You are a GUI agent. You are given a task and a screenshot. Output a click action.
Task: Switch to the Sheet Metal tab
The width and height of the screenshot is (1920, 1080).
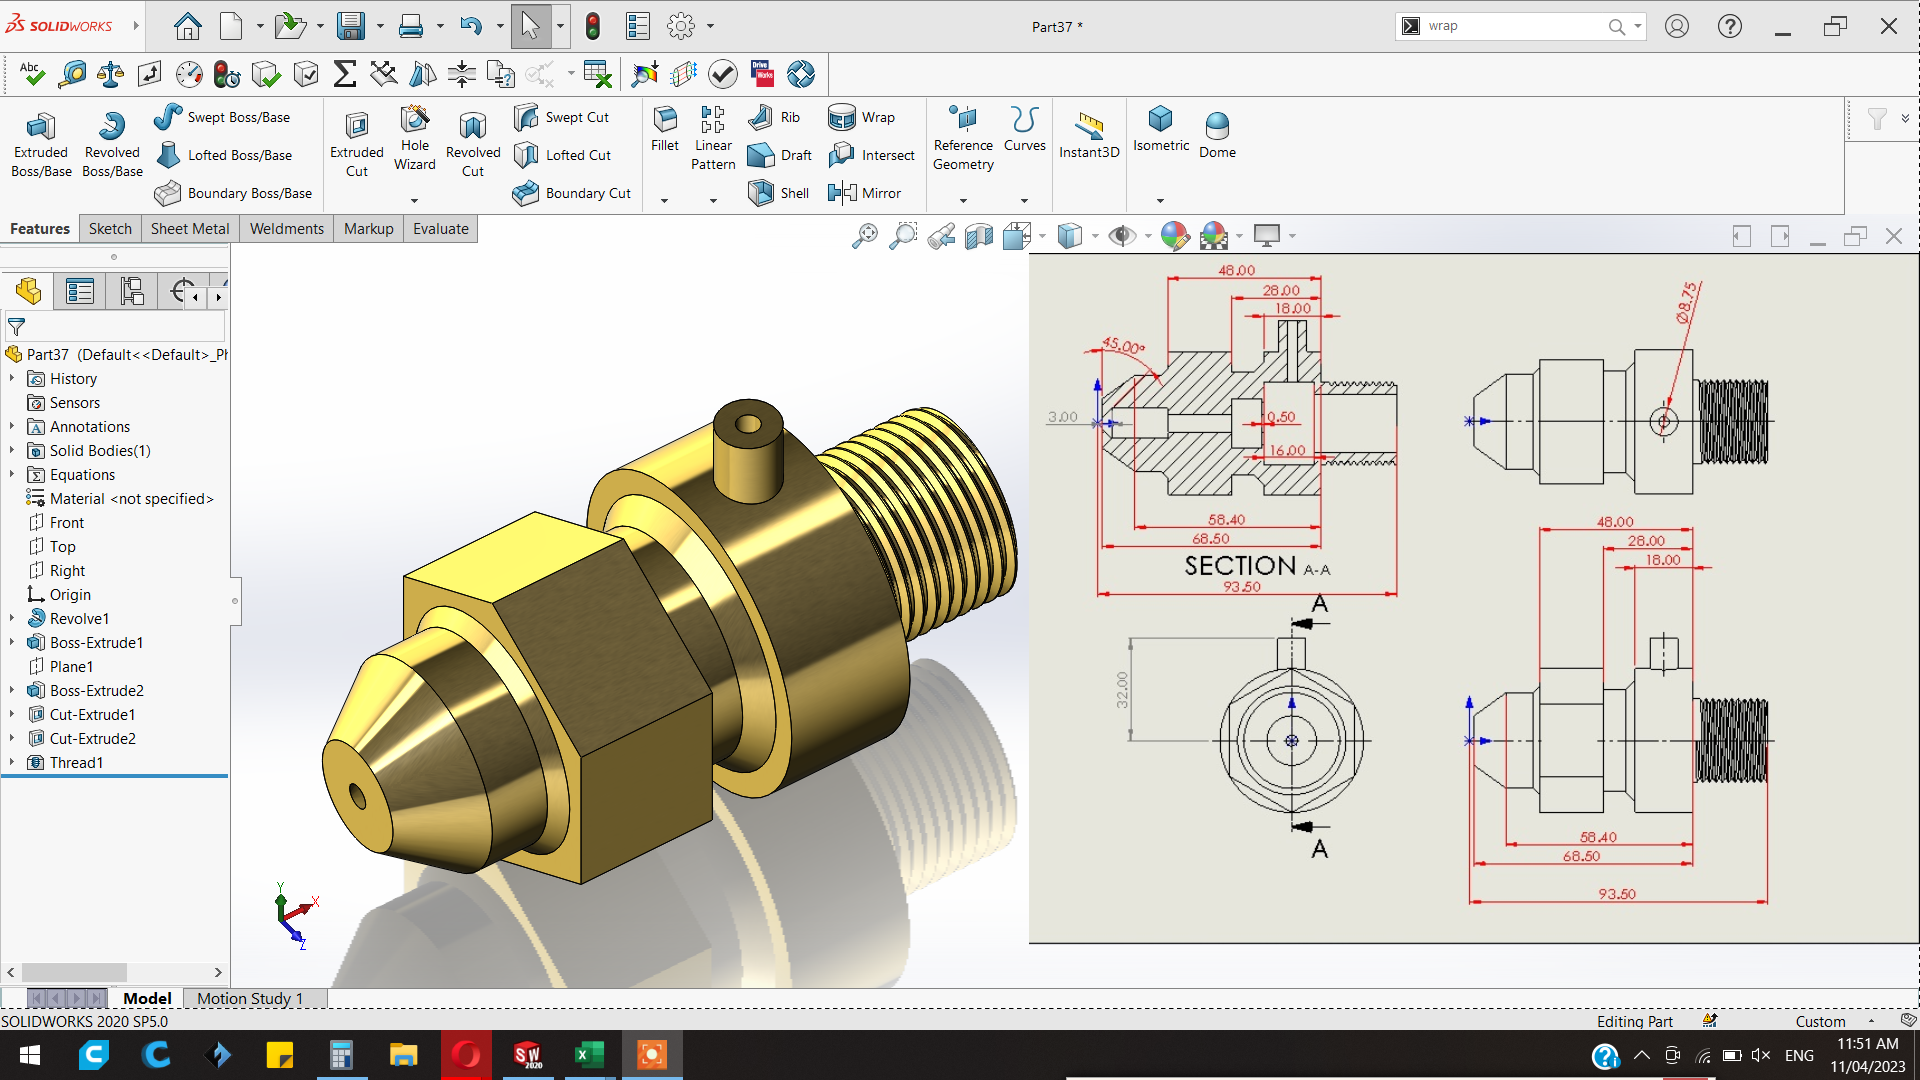(190, 229)
